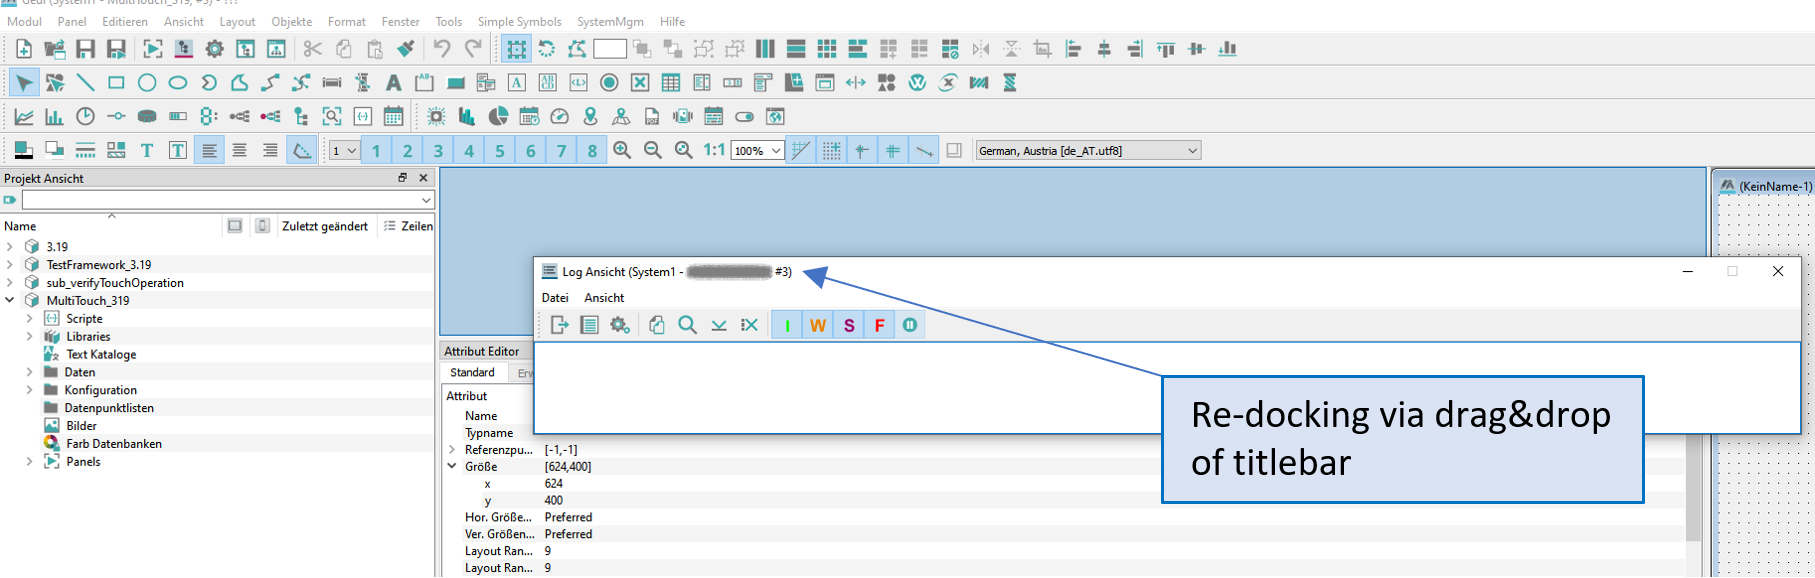Collapse the MultiTouch_319 project node

[10, 300]
